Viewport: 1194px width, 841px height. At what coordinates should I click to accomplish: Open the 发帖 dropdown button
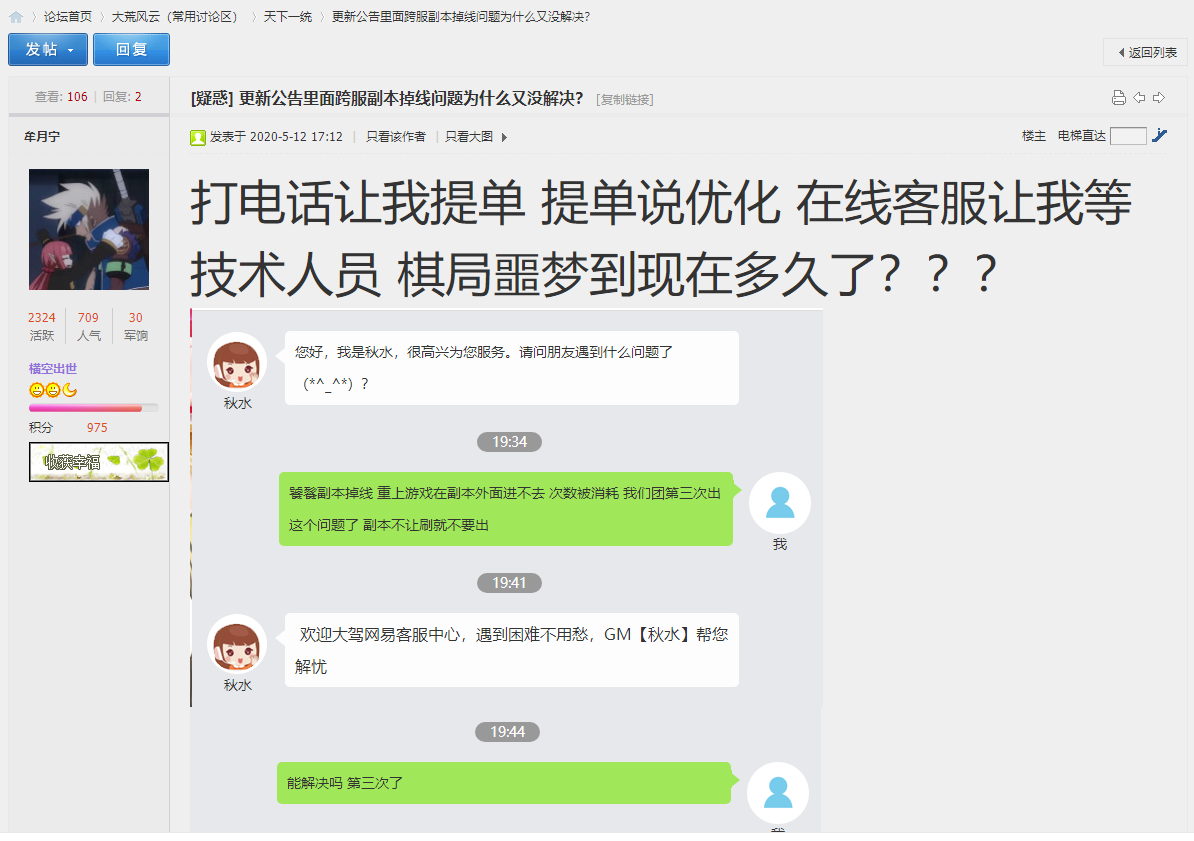[48, 50]
